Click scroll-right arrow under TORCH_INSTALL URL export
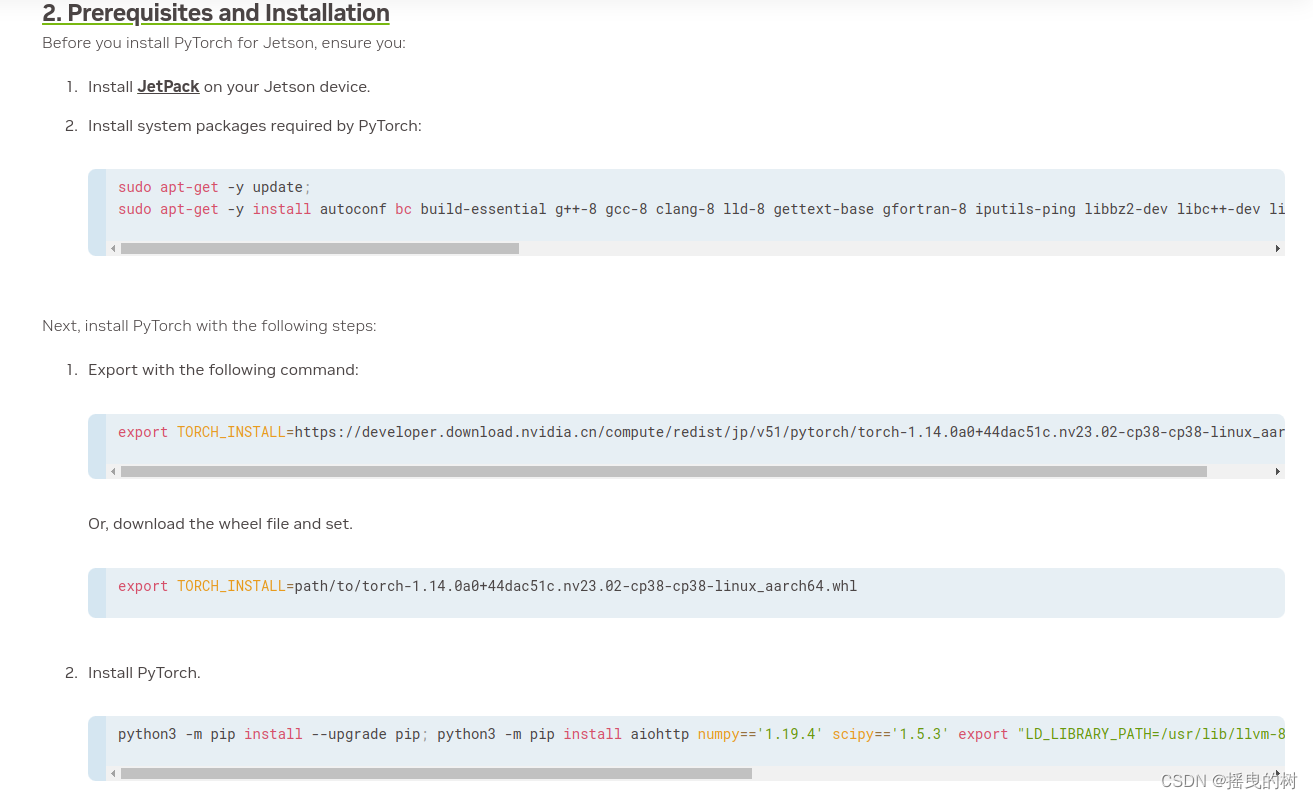 1278,471
